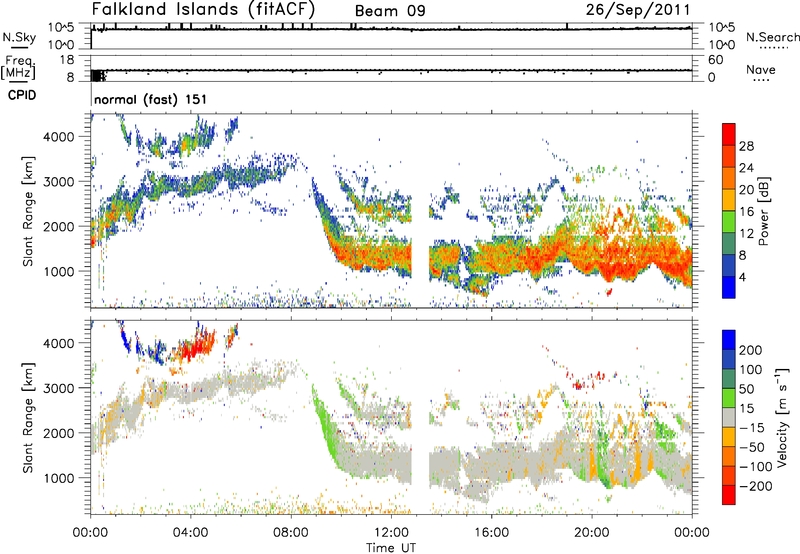Click the '1000' tick of velocity panel
Image resolution: width=800 pixels, height=554 pixels.
[58, 478]
